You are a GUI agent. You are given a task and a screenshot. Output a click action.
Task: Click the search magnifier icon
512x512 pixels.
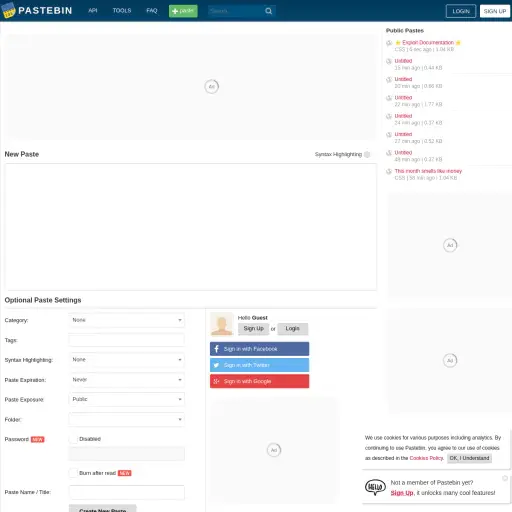(268, 11)
